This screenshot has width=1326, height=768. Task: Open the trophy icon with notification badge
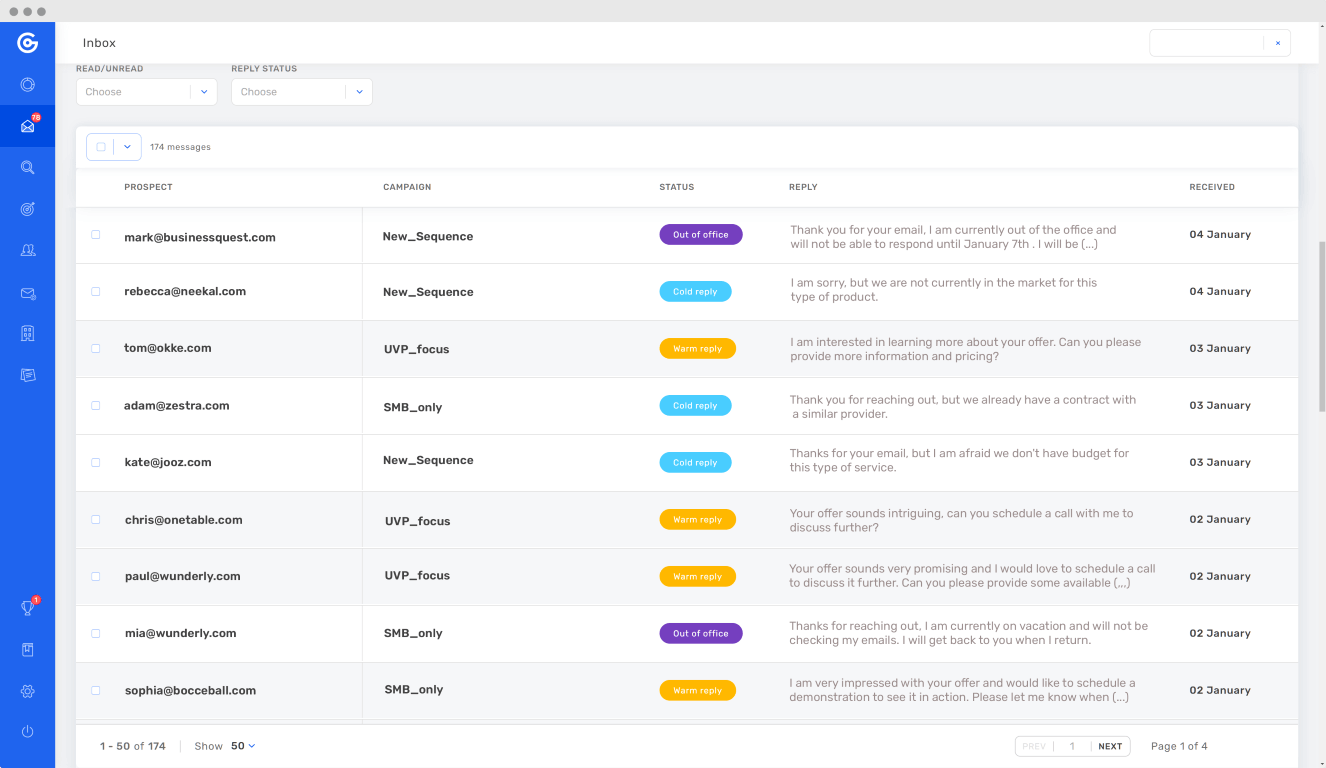27,608
